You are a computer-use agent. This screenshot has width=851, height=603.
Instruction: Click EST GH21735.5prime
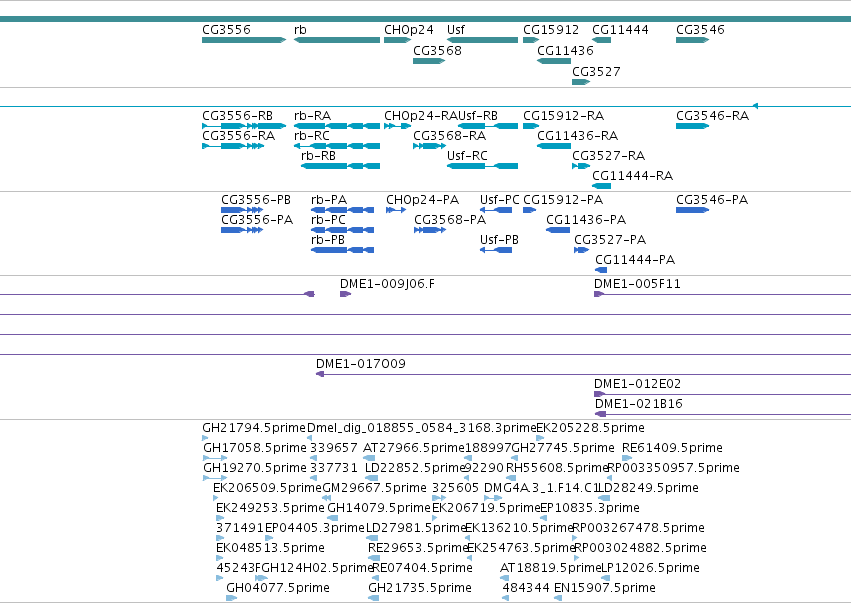click(373, 598)
